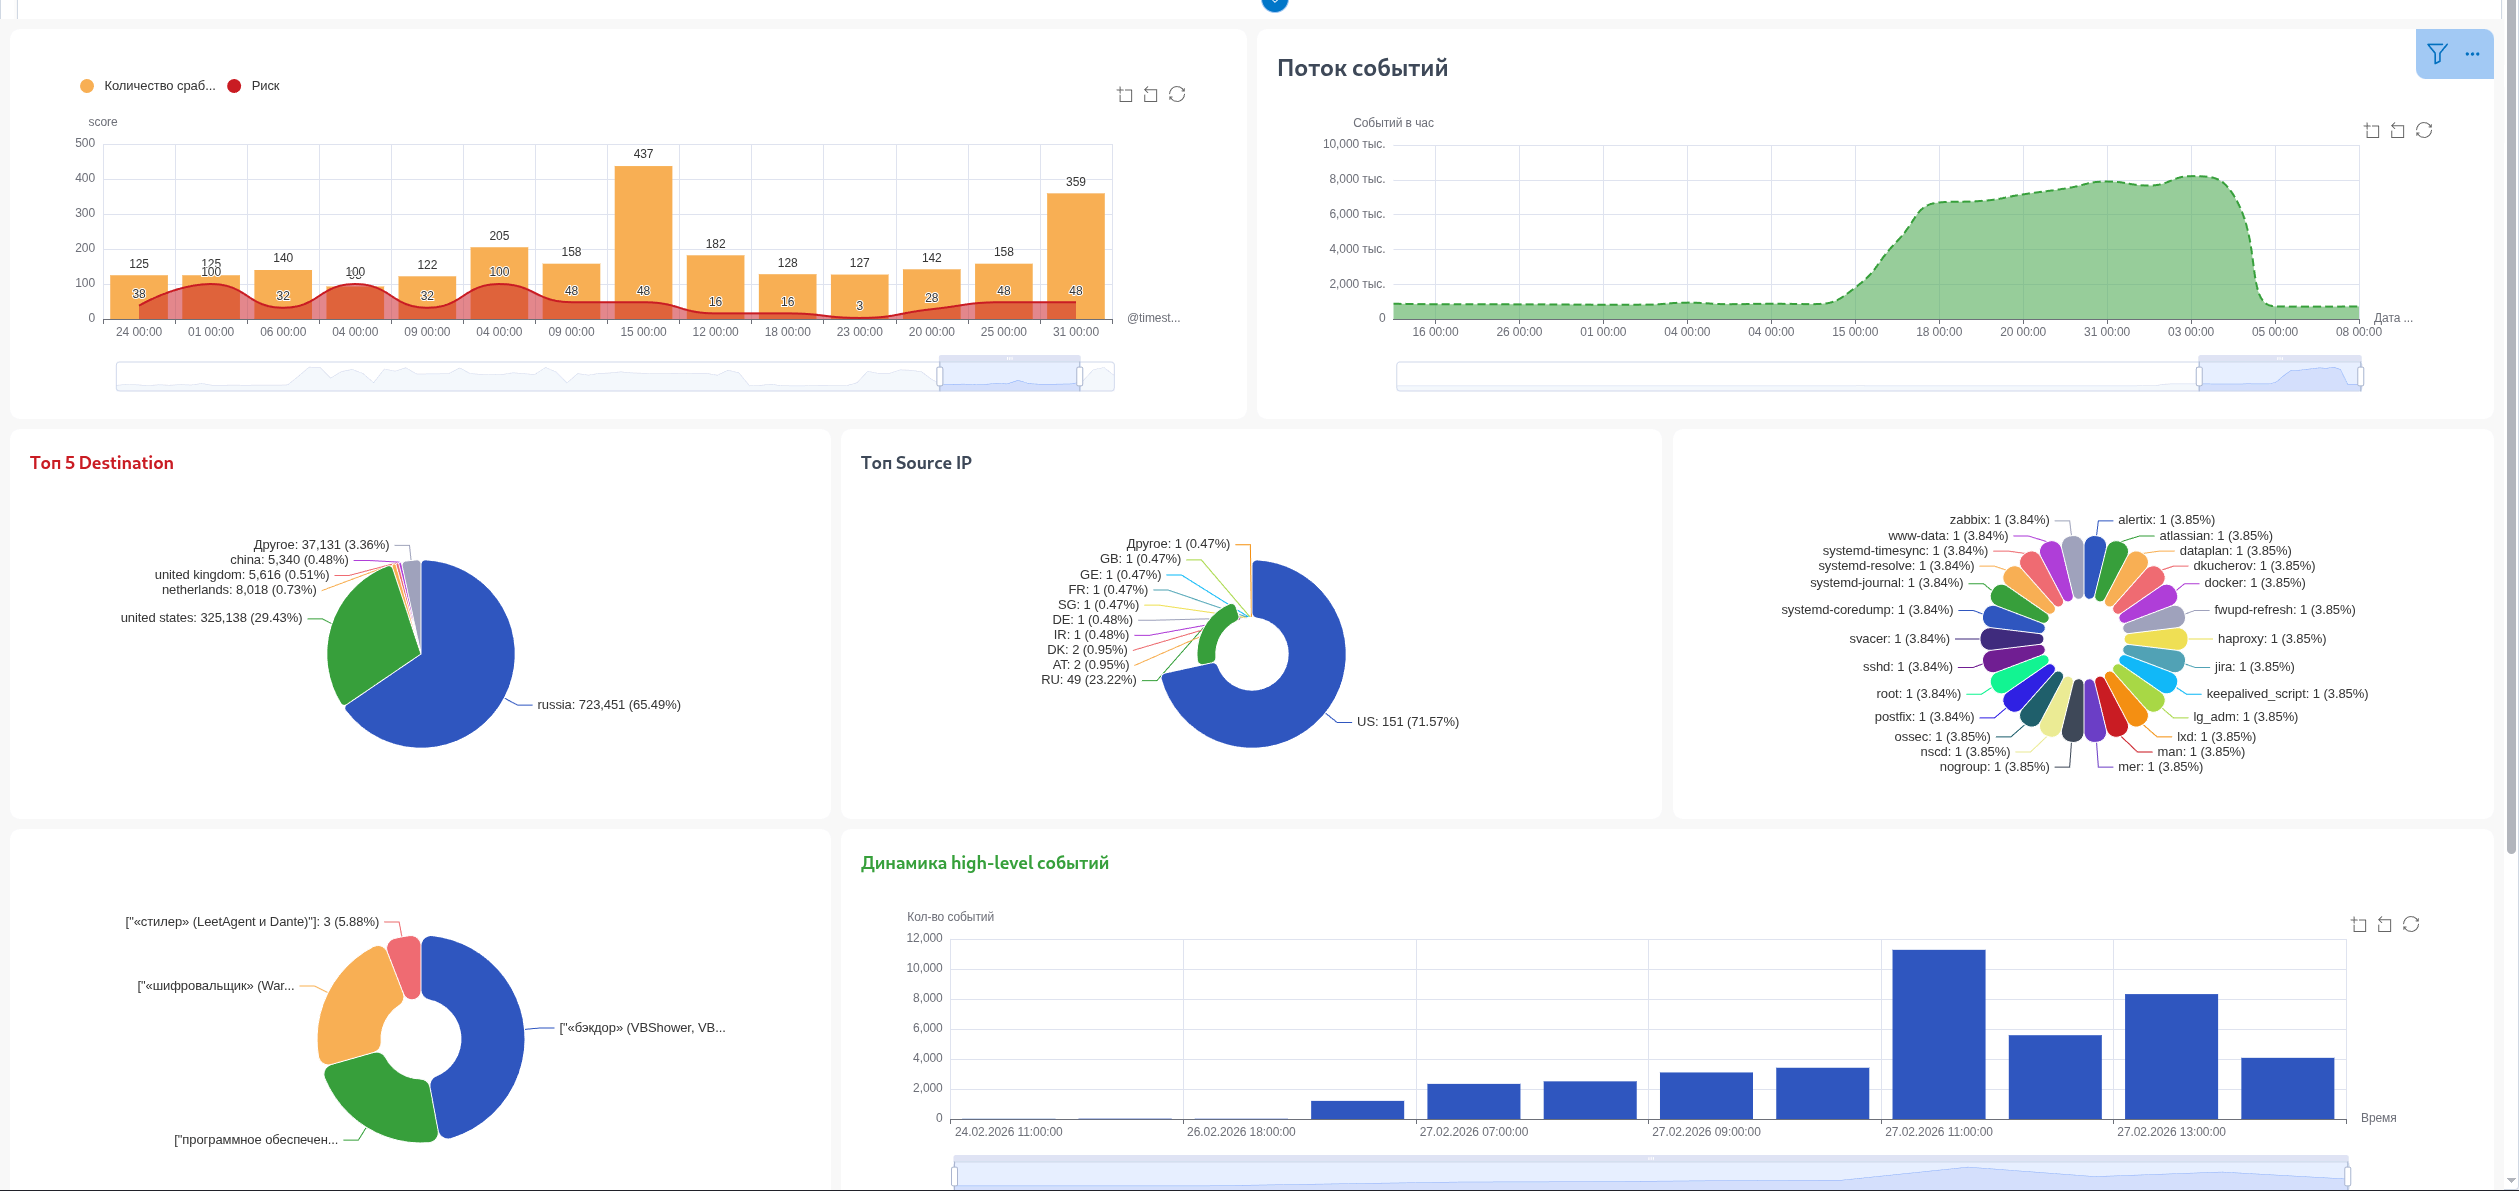This screenshot has height=1191, width=2519.
Task: Click zoom reset icon on Поток событий chart
Action: 2398,130
